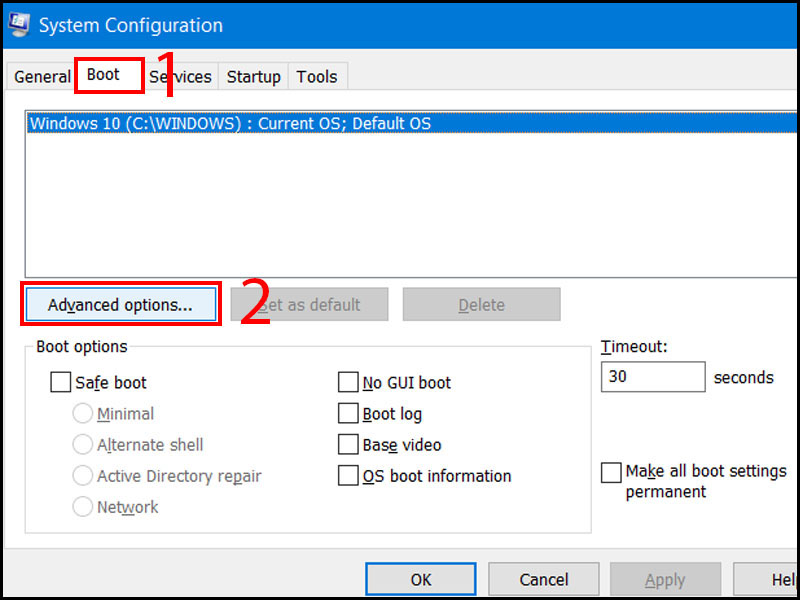Click the Timeout seconds input field

653,377
